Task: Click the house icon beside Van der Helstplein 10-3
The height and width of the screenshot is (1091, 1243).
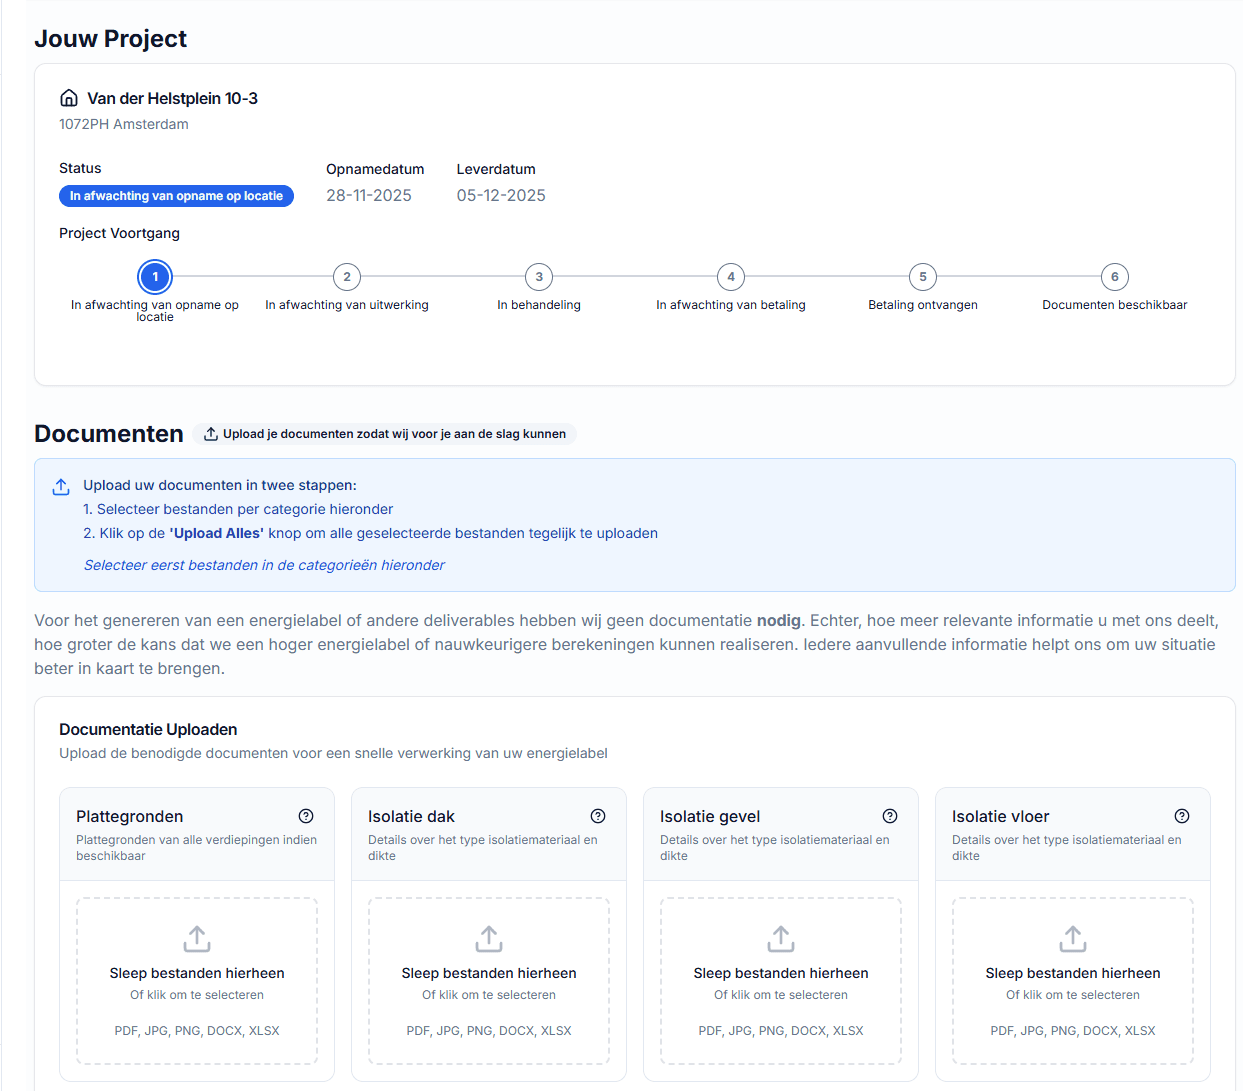Action: coord(68,97)
